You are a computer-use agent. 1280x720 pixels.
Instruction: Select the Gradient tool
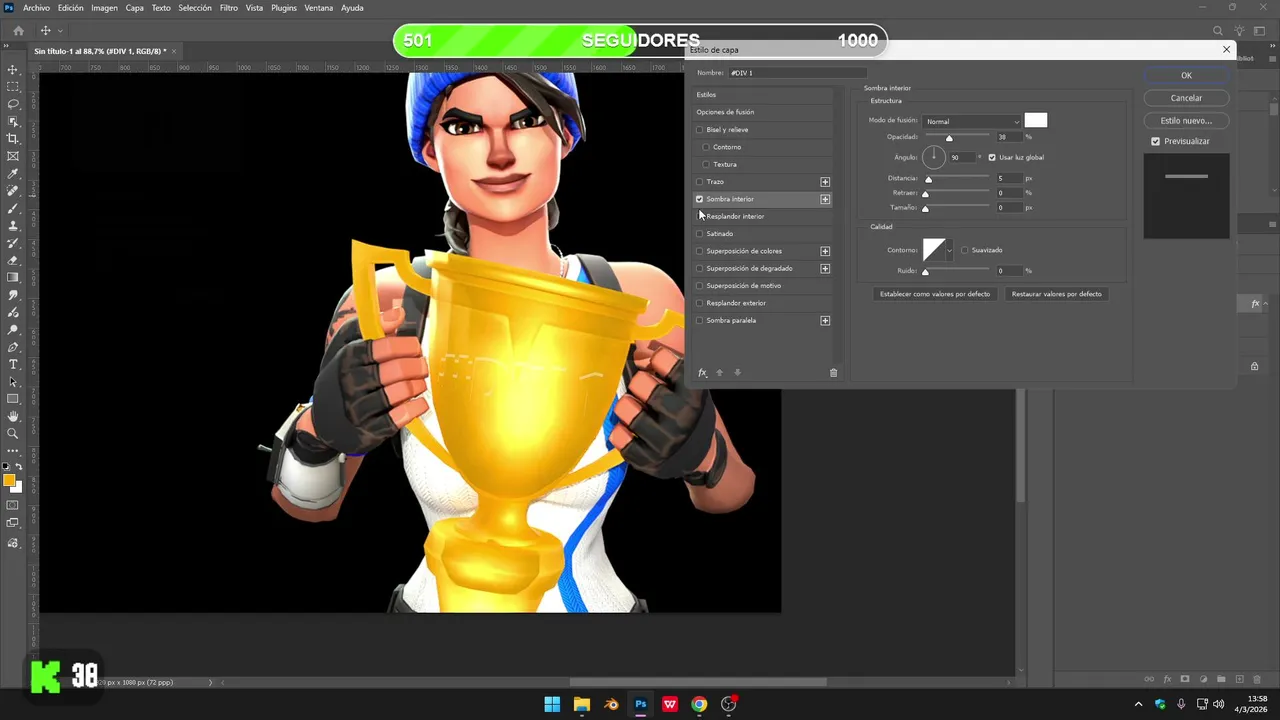coord(13,278)
